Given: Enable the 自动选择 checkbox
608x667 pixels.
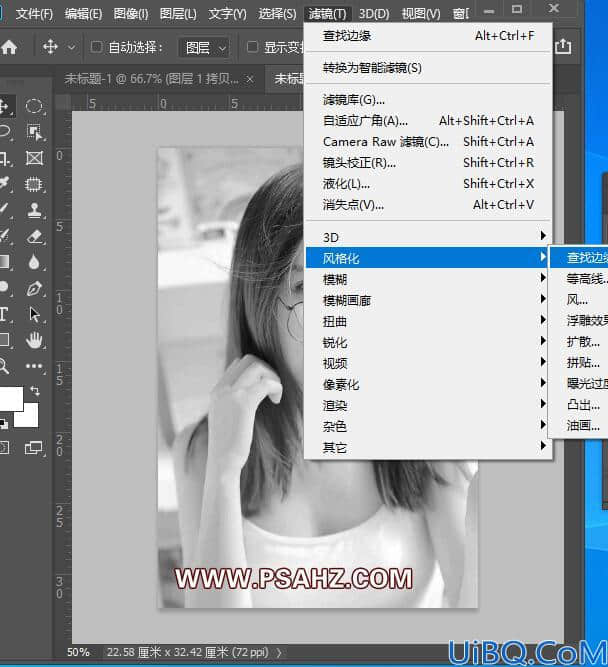Looking at the screenshot, I should tap(96, 47).
